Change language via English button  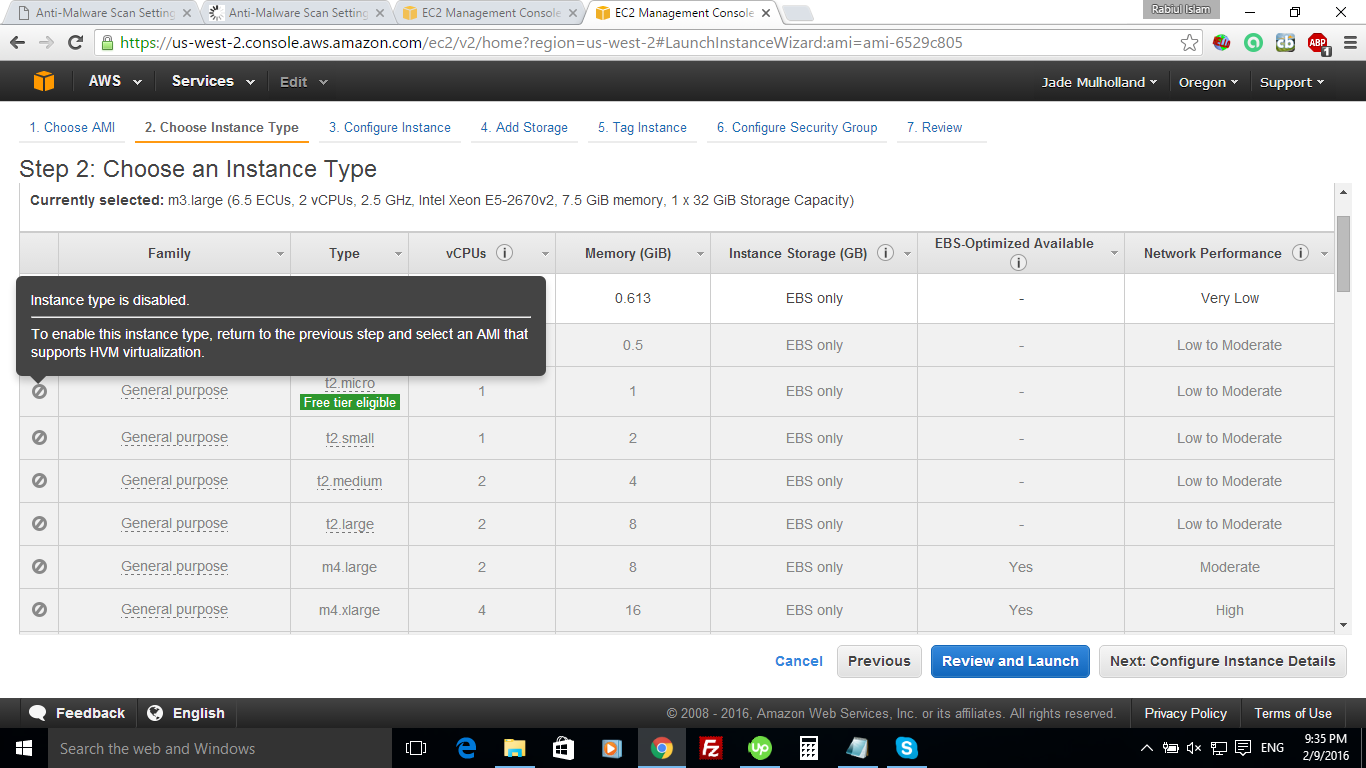coord(186,713)
